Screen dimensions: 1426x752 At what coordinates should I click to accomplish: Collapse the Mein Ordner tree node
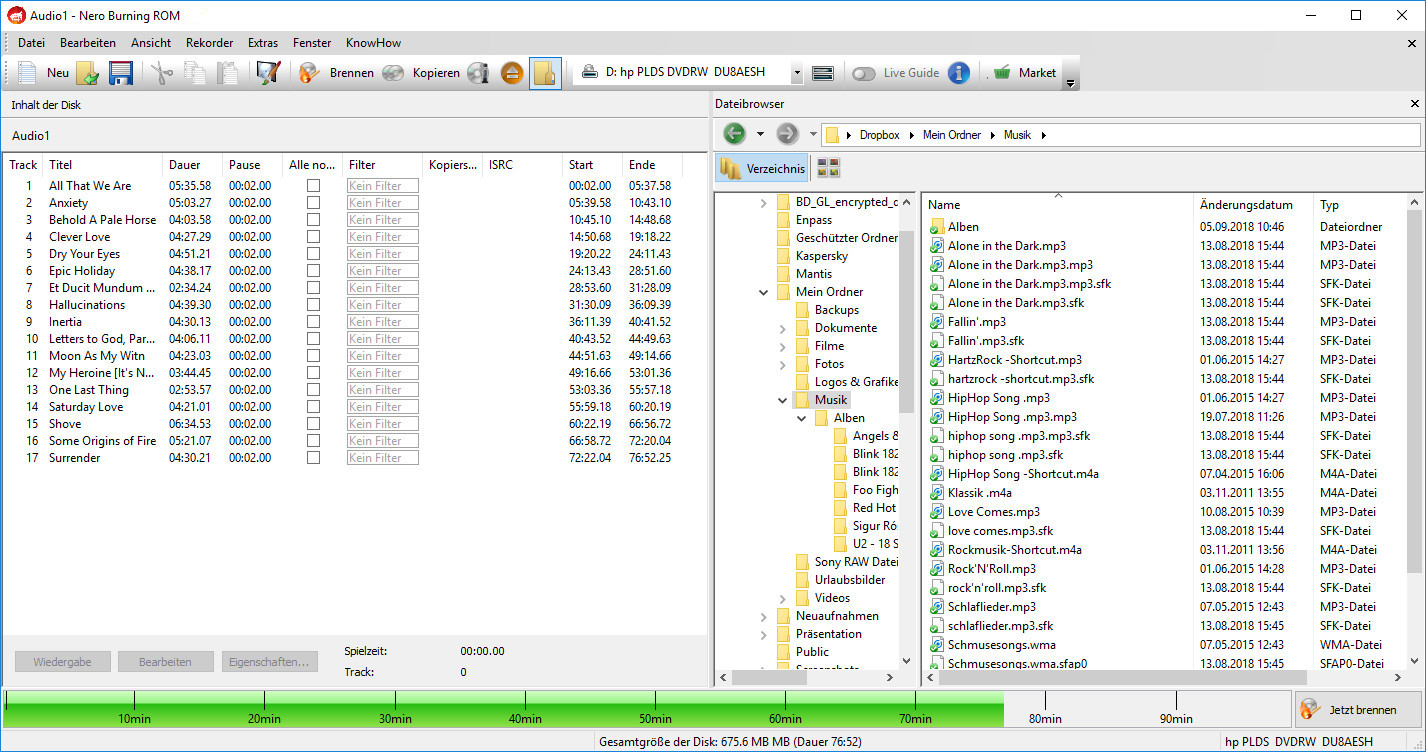(764, 292)
